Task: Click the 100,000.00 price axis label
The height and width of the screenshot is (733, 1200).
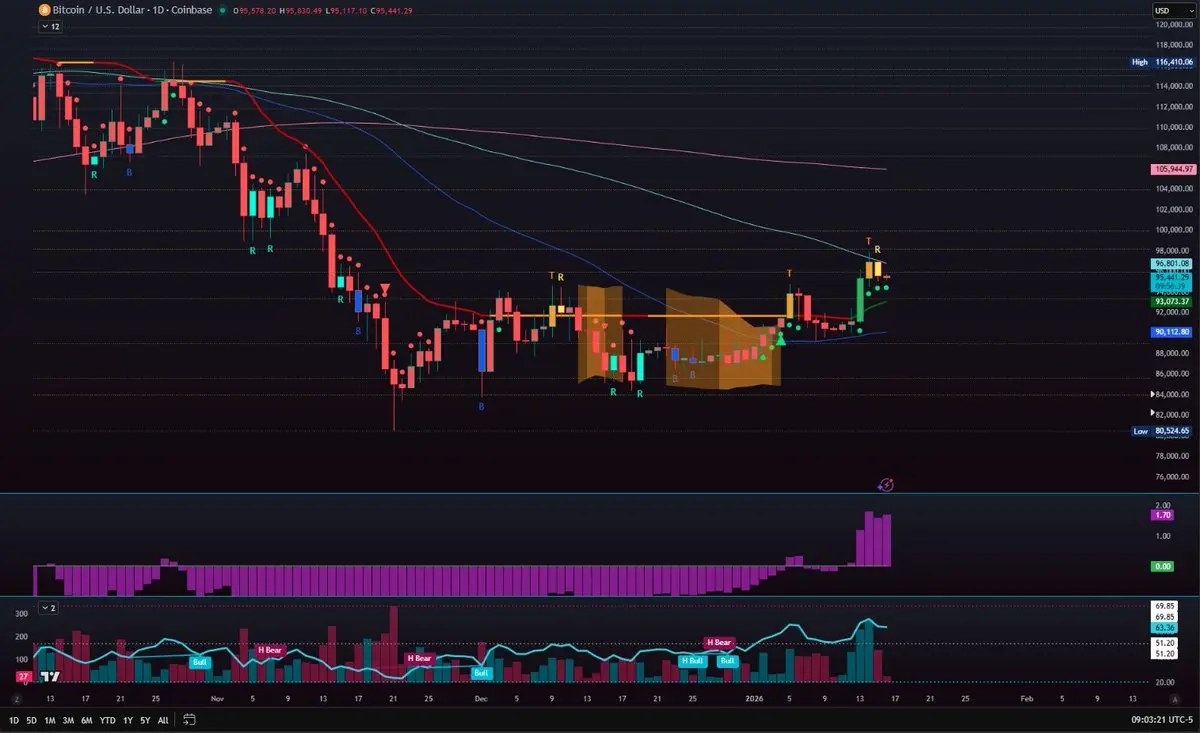Action: point(1172,230)
